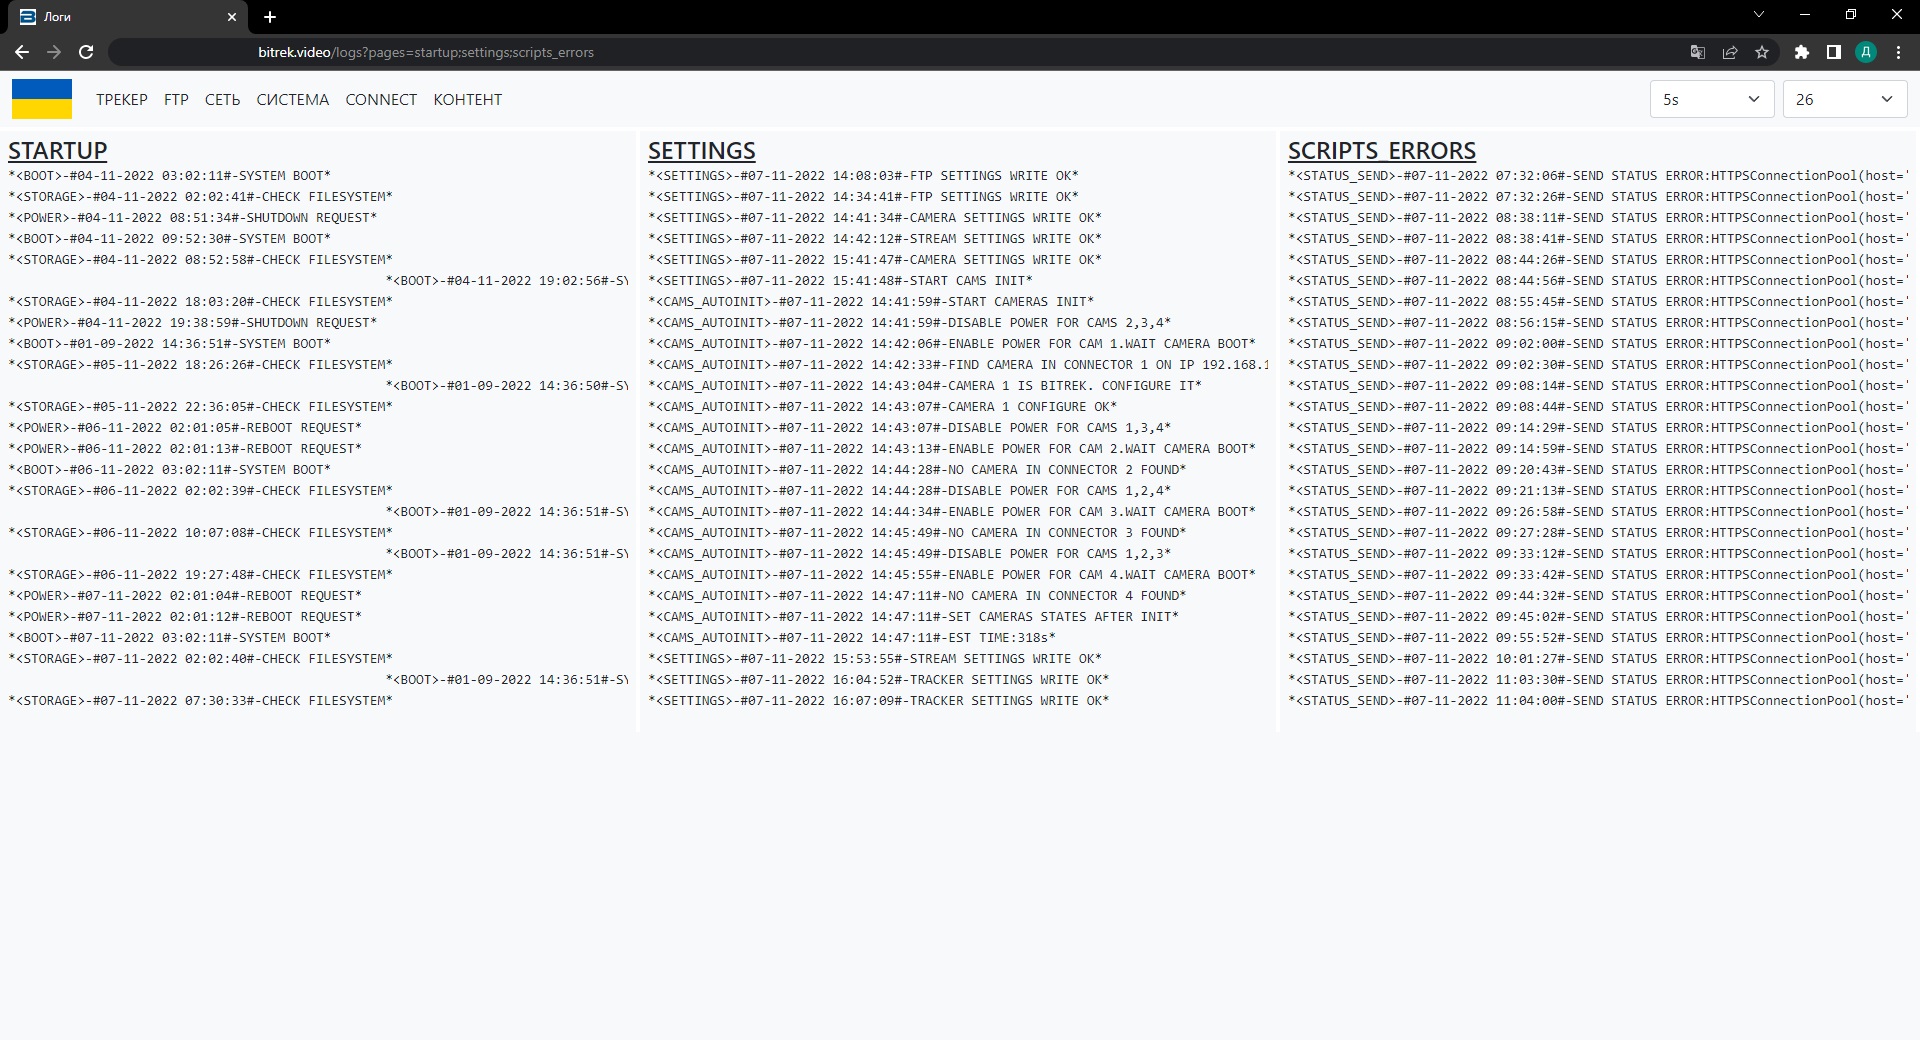Open the Google Translate page icon
This screenshot has width=1920, height=1040.
1698,52
